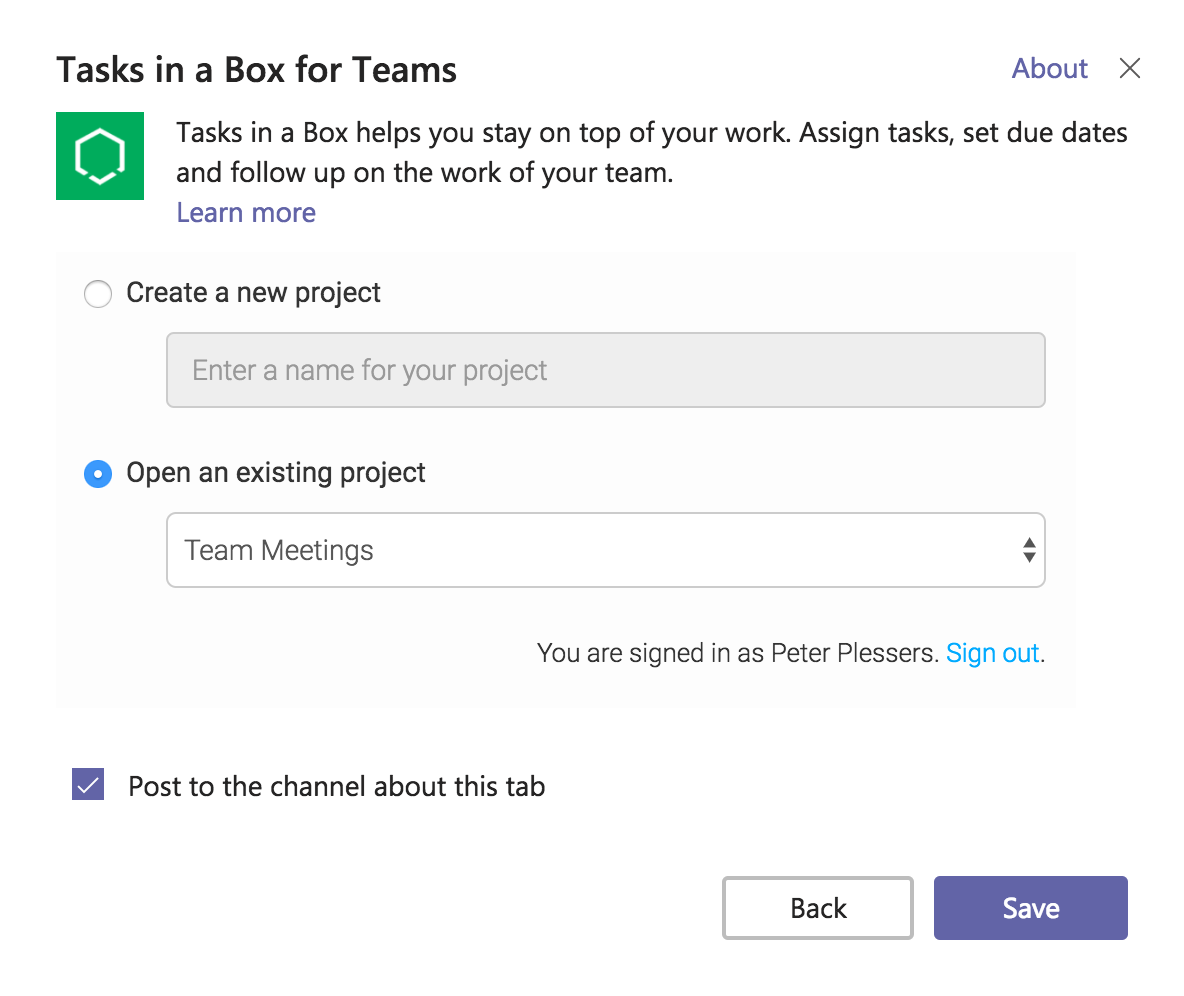Uncheck Post to the channel checkbox

point(88,785)
